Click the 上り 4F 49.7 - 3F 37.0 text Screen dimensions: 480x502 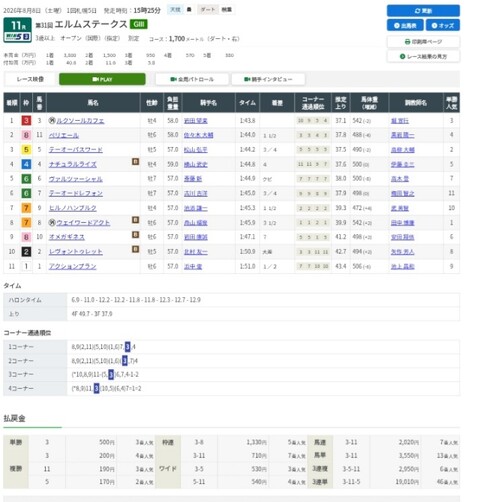click(92, 314)
